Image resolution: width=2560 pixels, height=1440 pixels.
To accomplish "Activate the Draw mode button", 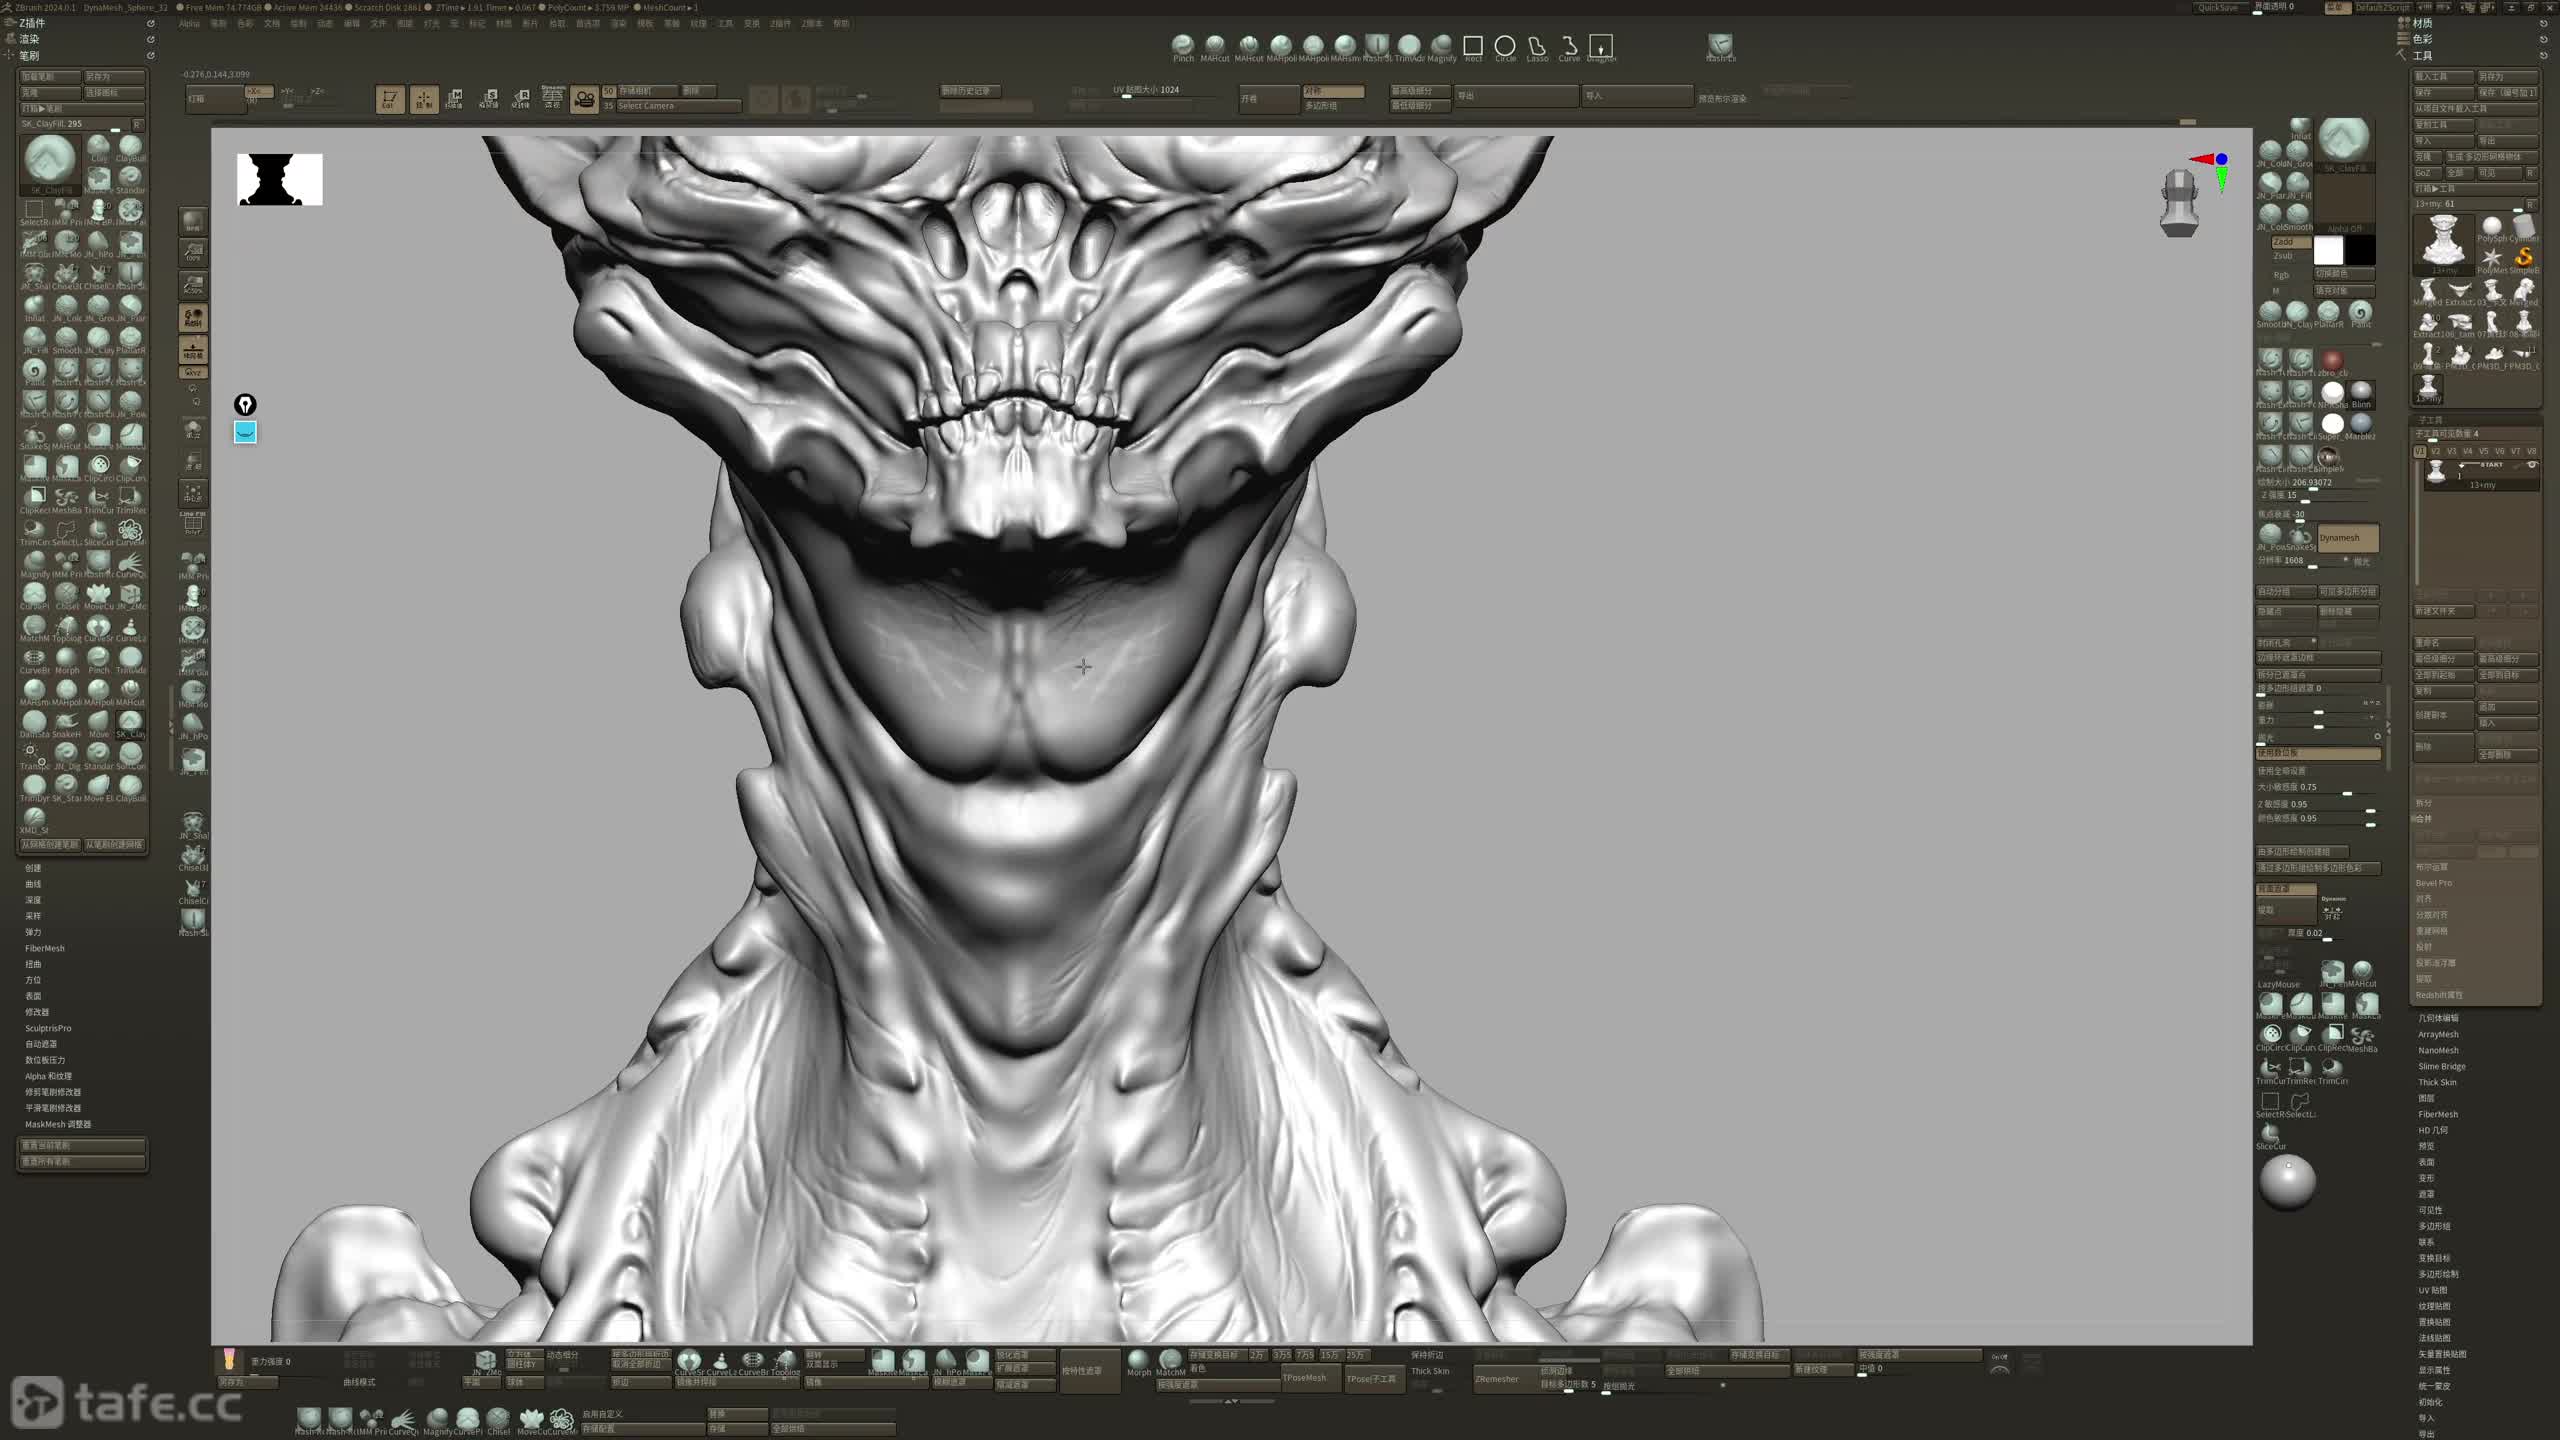I will [424, 99].
